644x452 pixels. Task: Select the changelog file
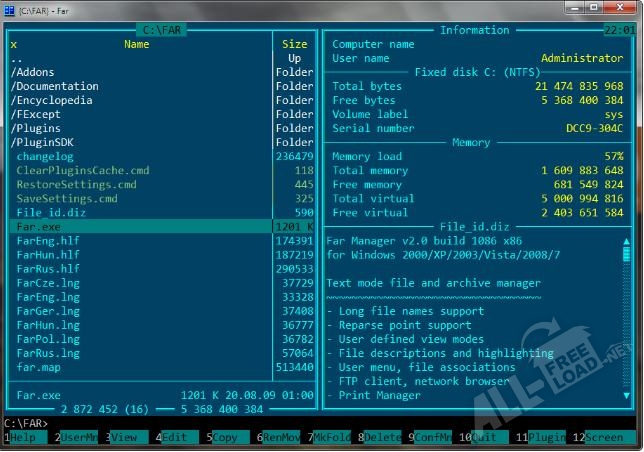45,156
